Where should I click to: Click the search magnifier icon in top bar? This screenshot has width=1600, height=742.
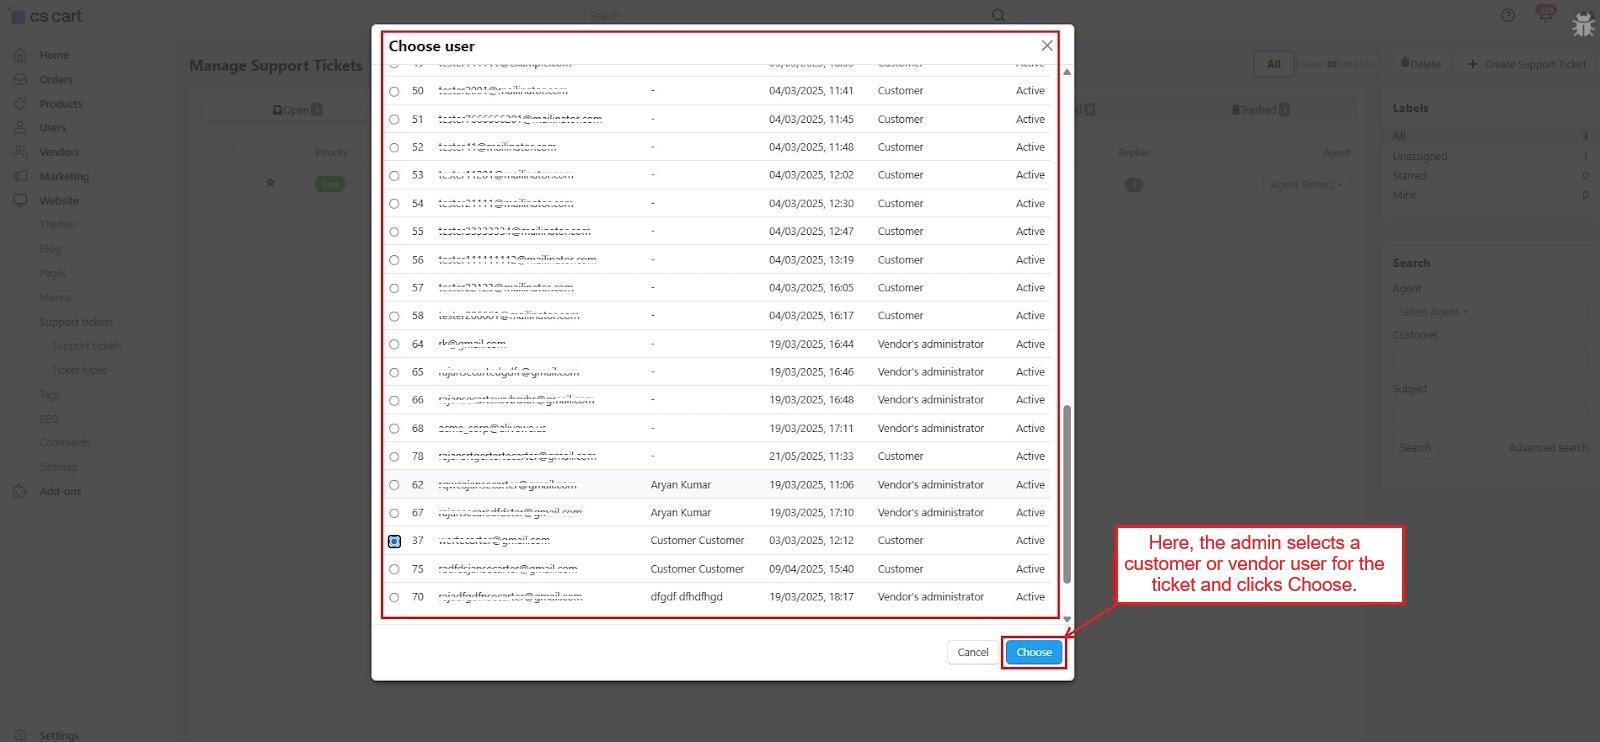[x=998, y=15]
